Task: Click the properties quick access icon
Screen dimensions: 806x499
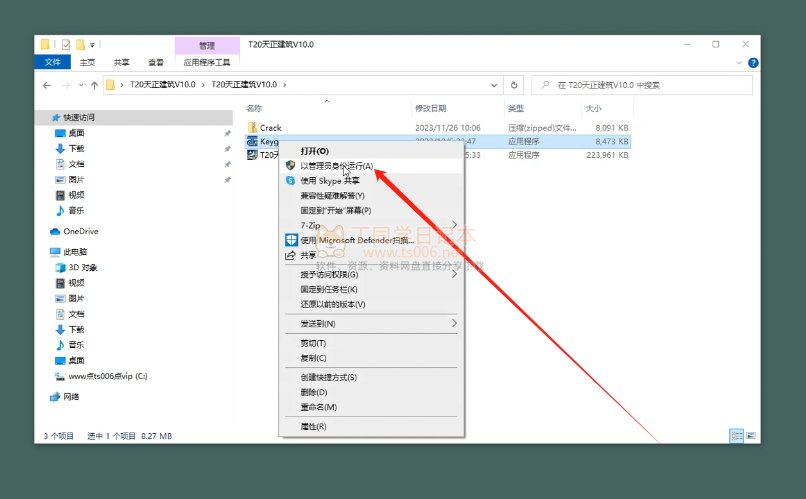Action: point(66,45)
